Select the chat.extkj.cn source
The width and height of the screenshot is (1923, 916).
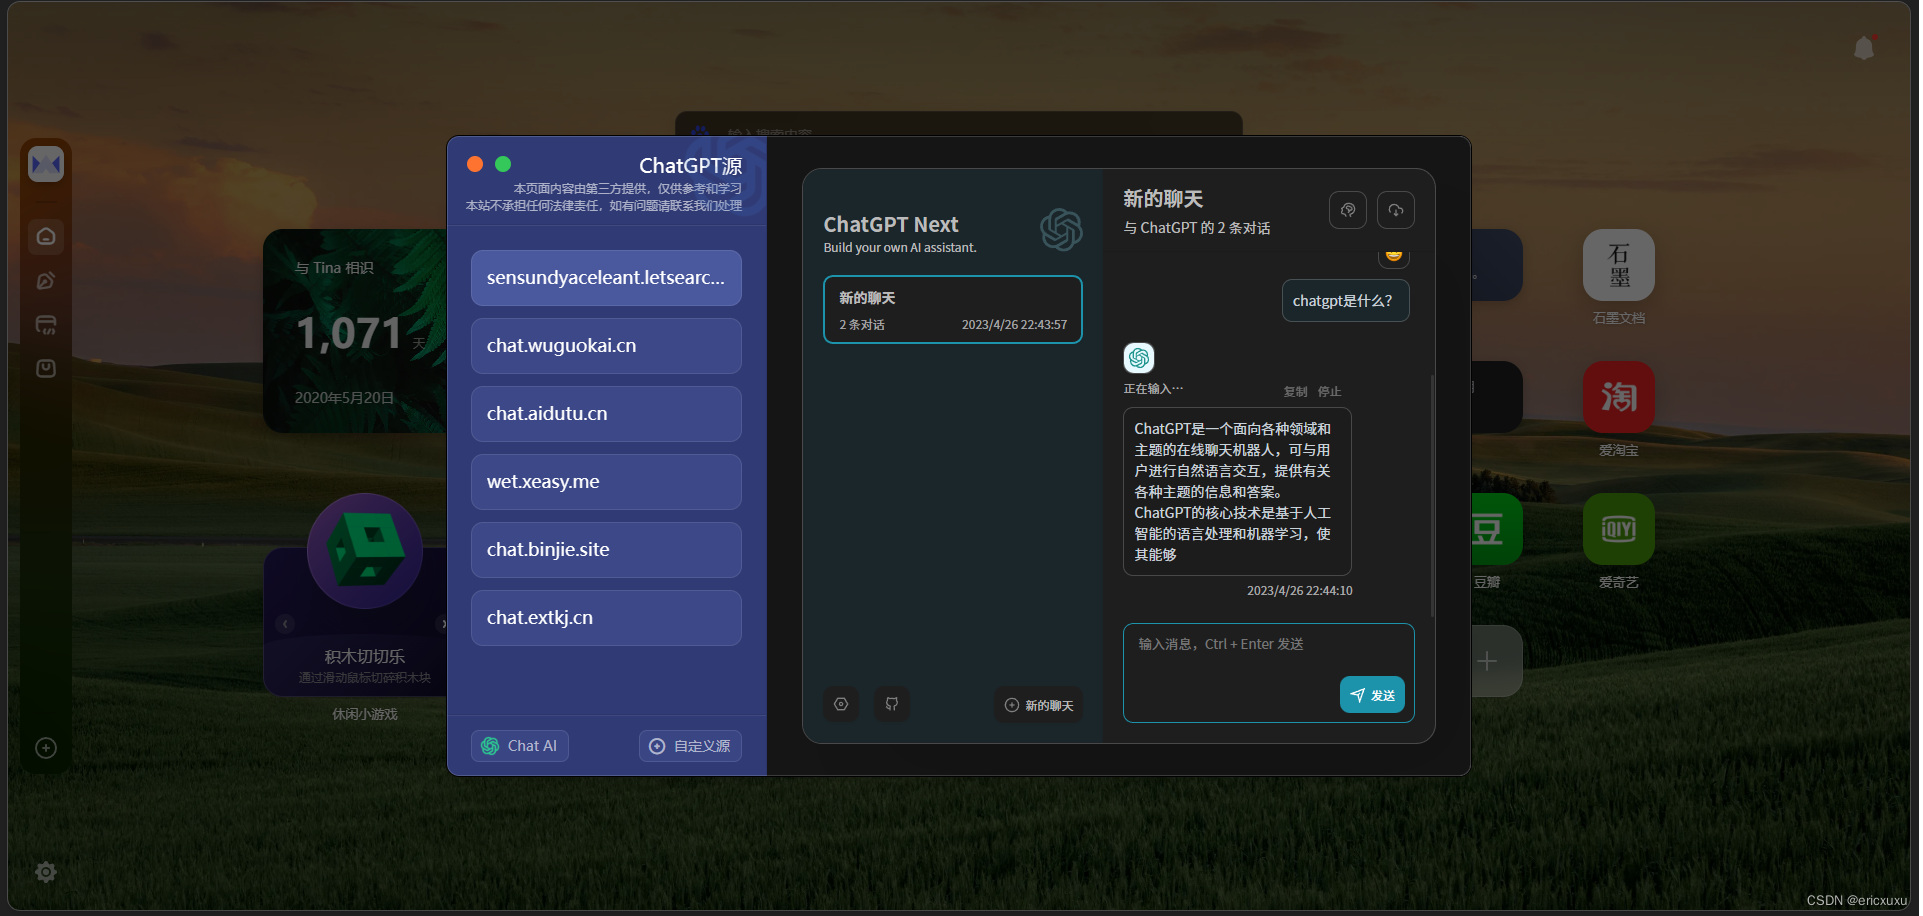(606, 618)
